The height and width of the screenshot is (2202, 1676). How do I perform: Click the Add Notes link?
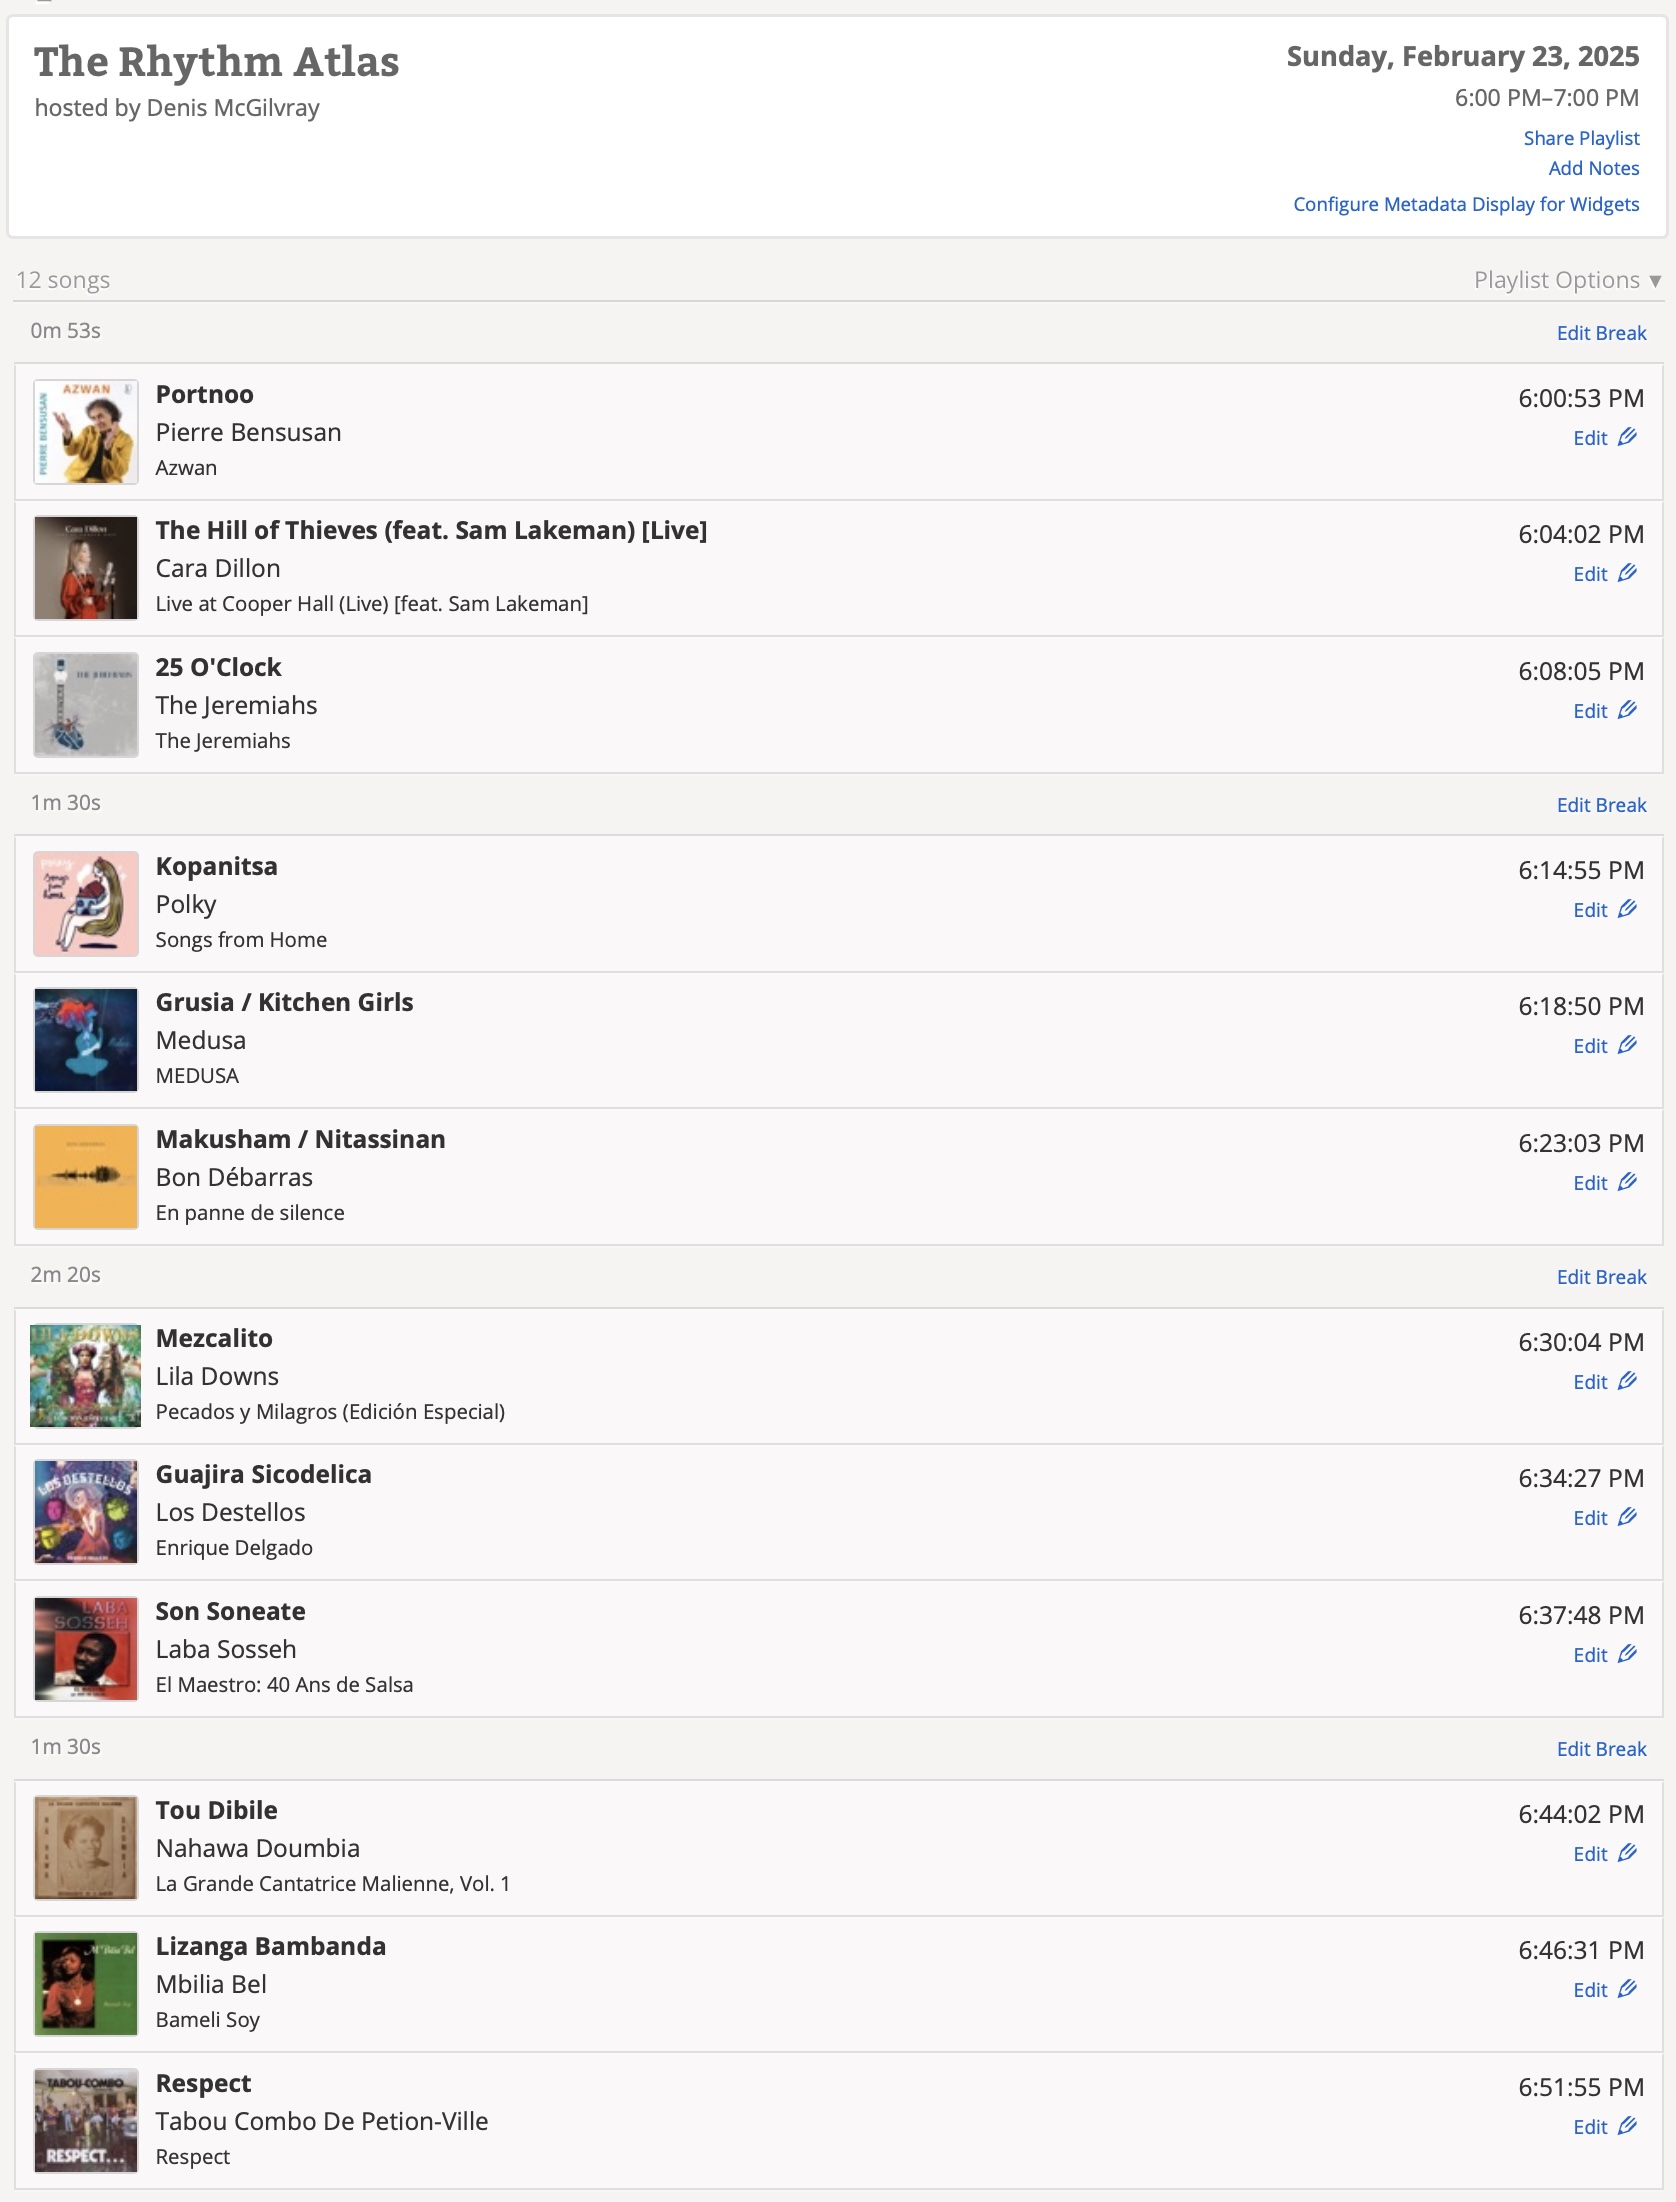1593,168
